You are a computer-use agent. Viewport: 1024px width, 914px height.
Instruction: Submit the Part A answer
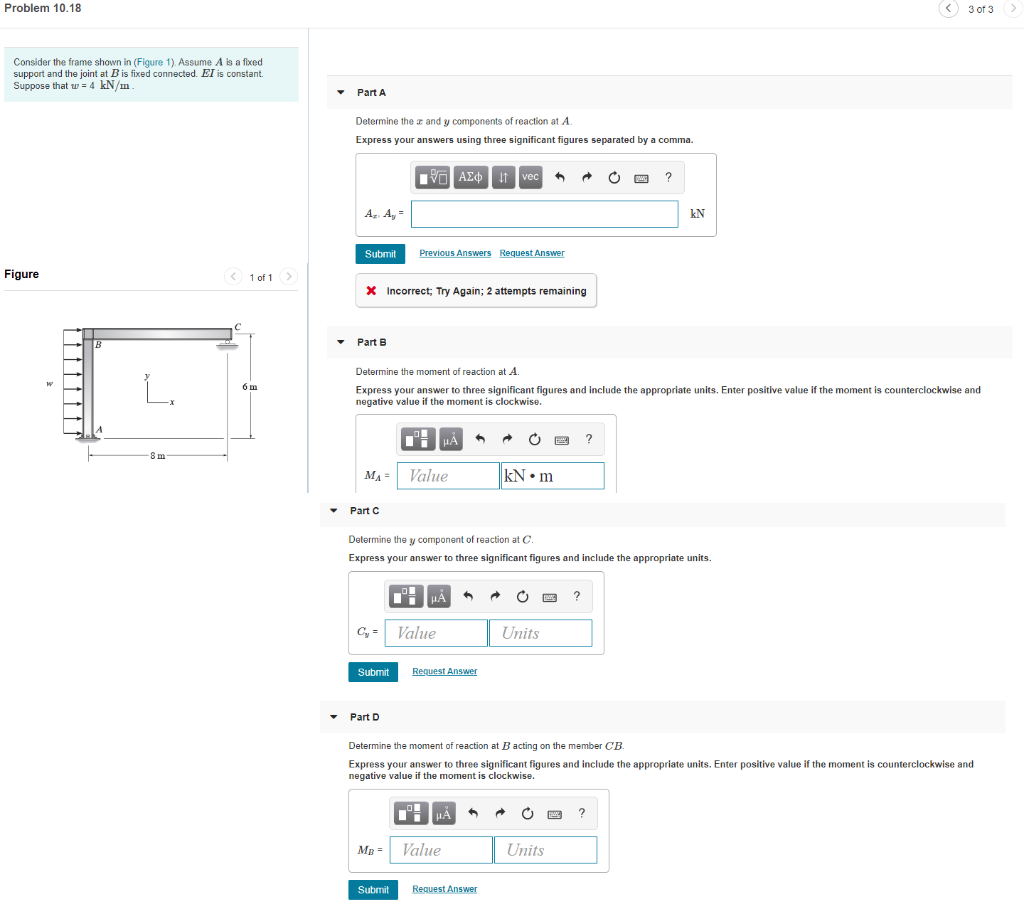[x=380, y=254]
